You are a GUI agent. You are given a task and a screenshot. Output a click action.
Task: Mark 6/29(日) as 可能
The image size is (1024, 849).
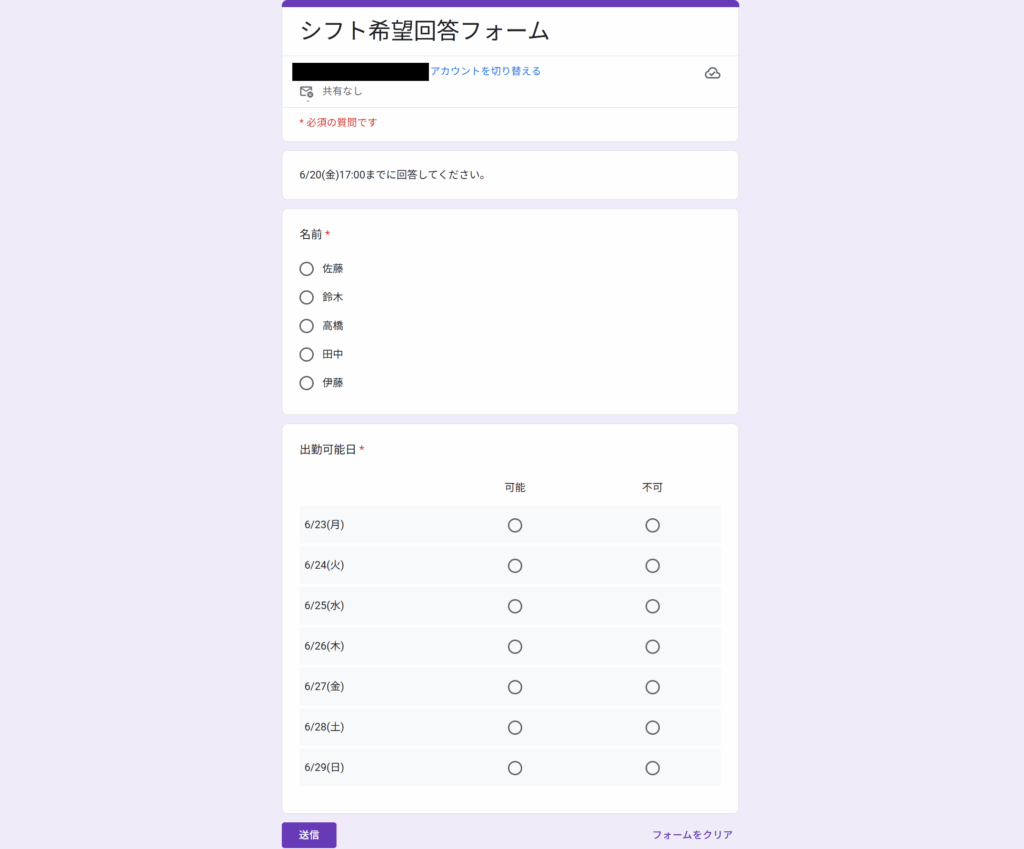515,768
